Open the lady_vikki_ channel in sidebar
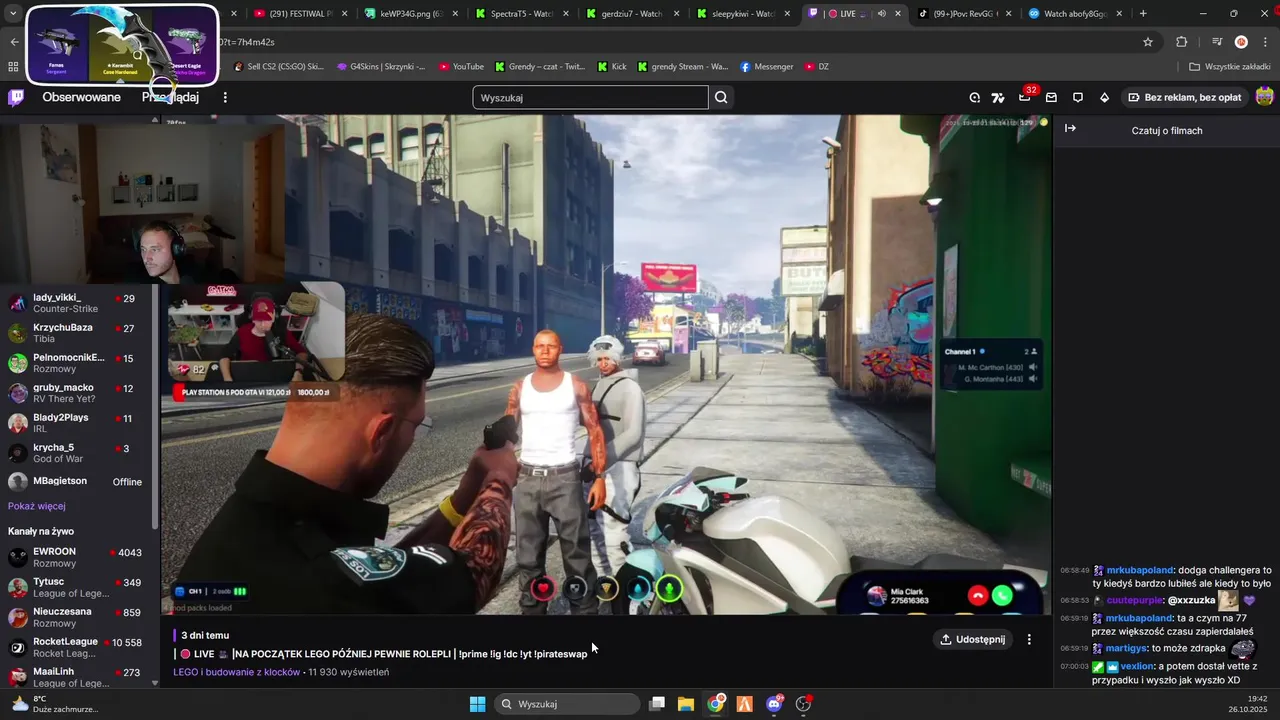Image resolution: width=1280 pixels, height=720 pixels. pos(76,303)
